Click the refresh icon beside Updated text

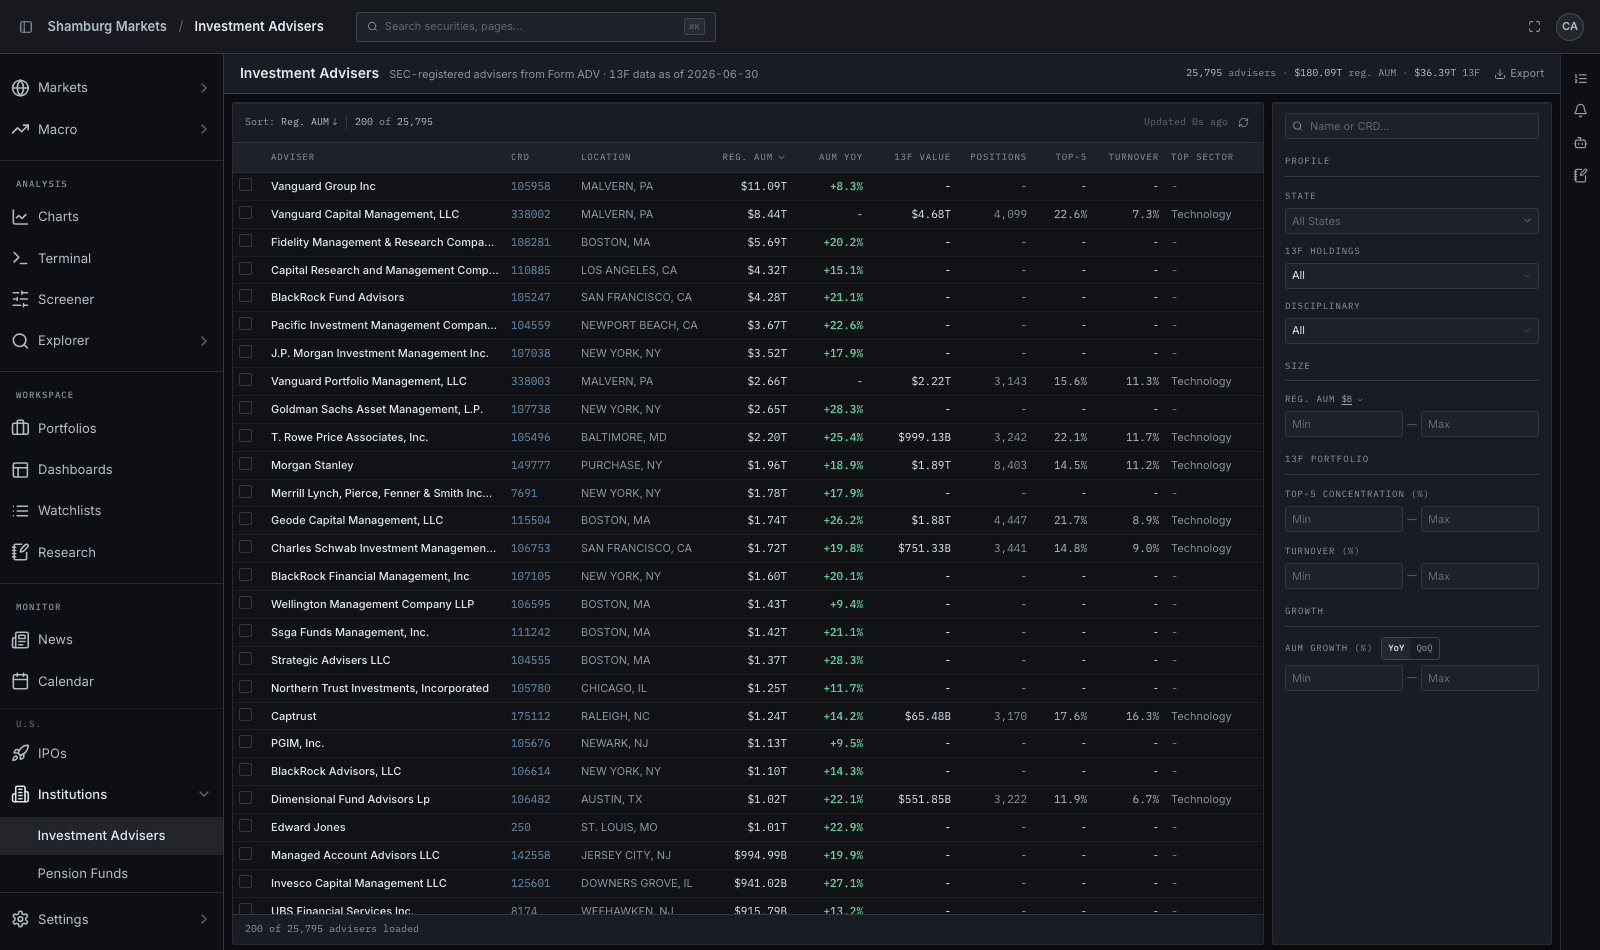click(x=1243, y=122)
